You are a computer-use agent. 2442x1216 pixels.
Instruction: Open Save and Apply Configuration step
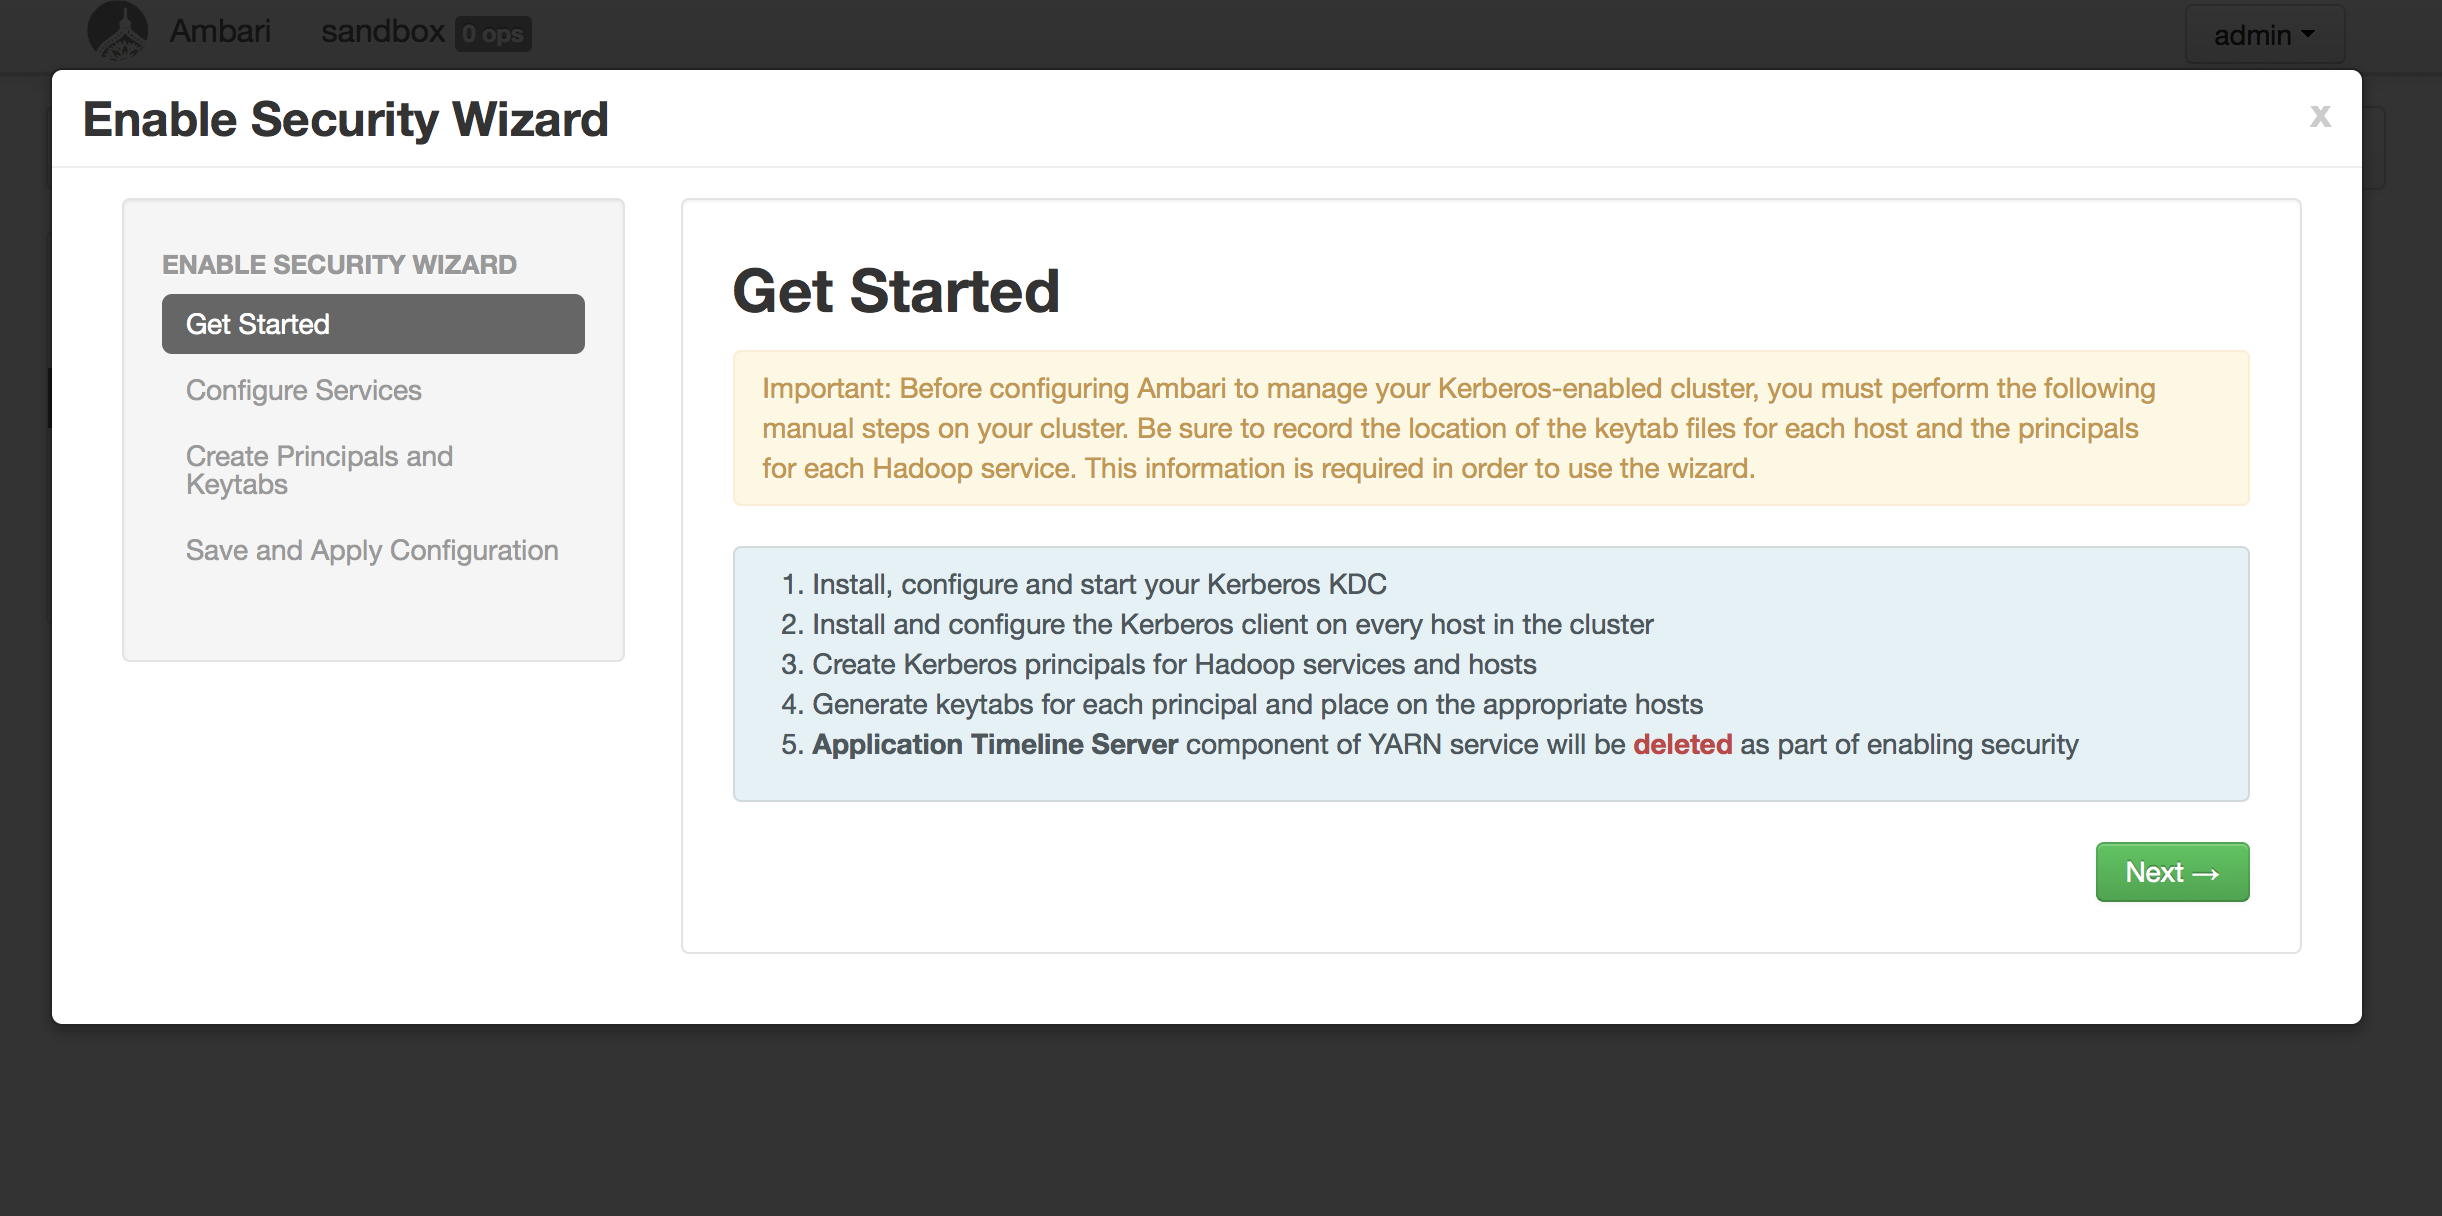click(372, 550)
